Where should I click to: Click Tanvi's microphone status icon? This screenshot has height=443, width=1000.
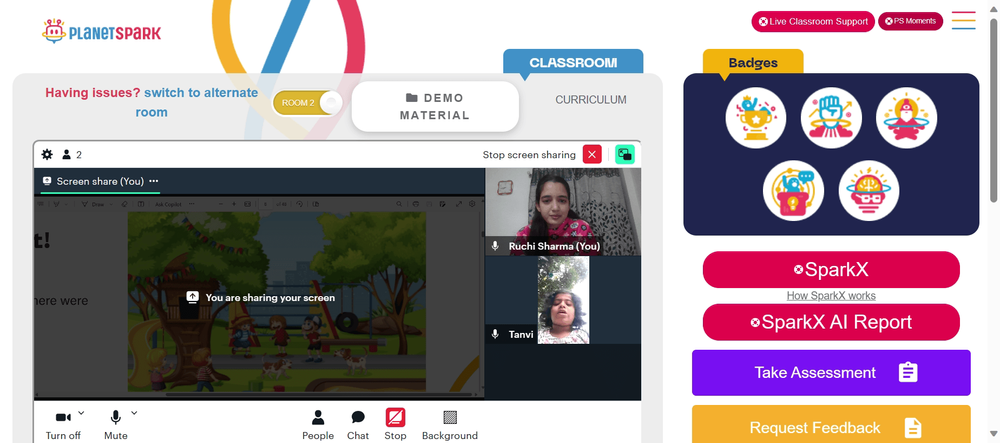tap(495, 334)
